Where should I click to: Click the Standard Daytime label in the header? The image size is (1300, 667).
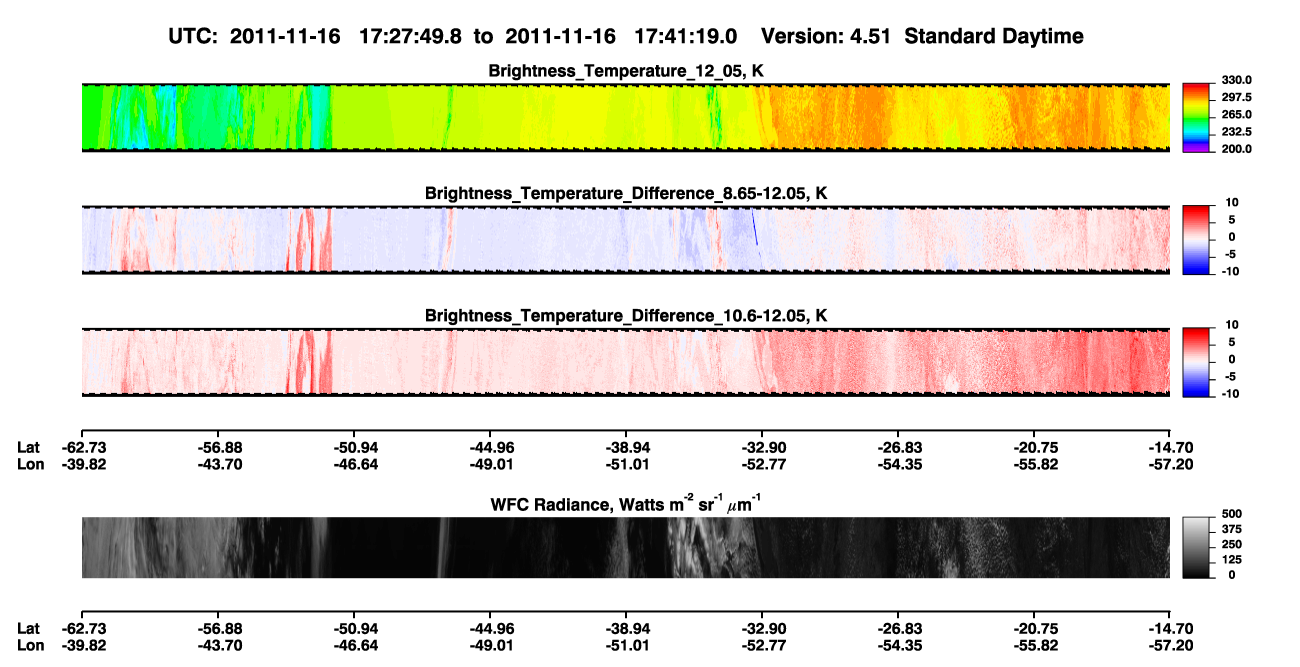coord(993,37)
